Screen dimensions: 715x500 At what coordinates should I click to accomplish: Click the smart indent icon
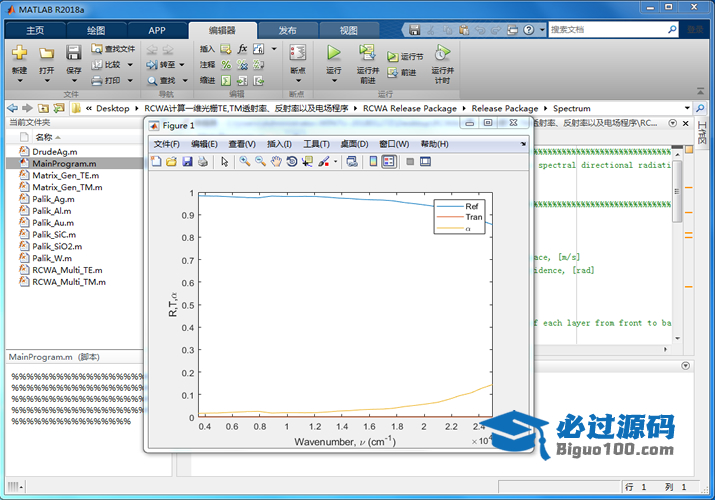pyautogui.click(x=226, y=81)
